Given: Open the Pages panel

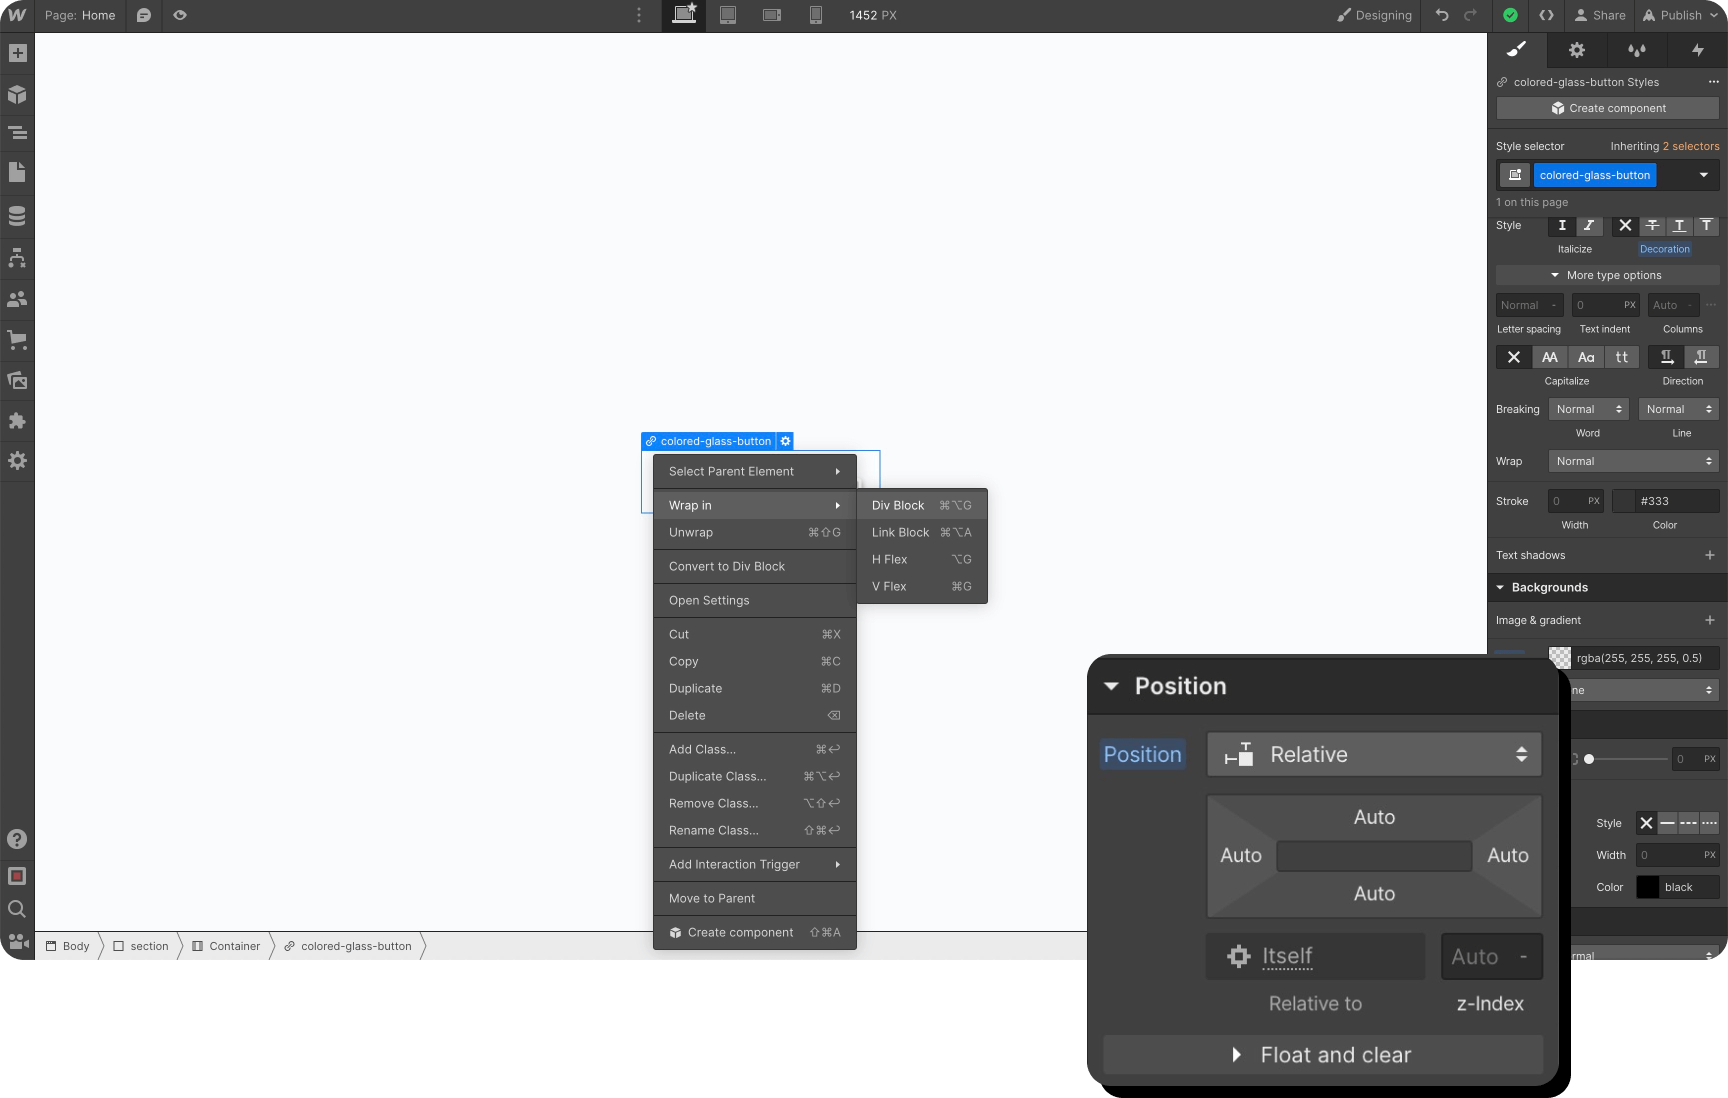Looking at the screenshot, I should [16, 172].
